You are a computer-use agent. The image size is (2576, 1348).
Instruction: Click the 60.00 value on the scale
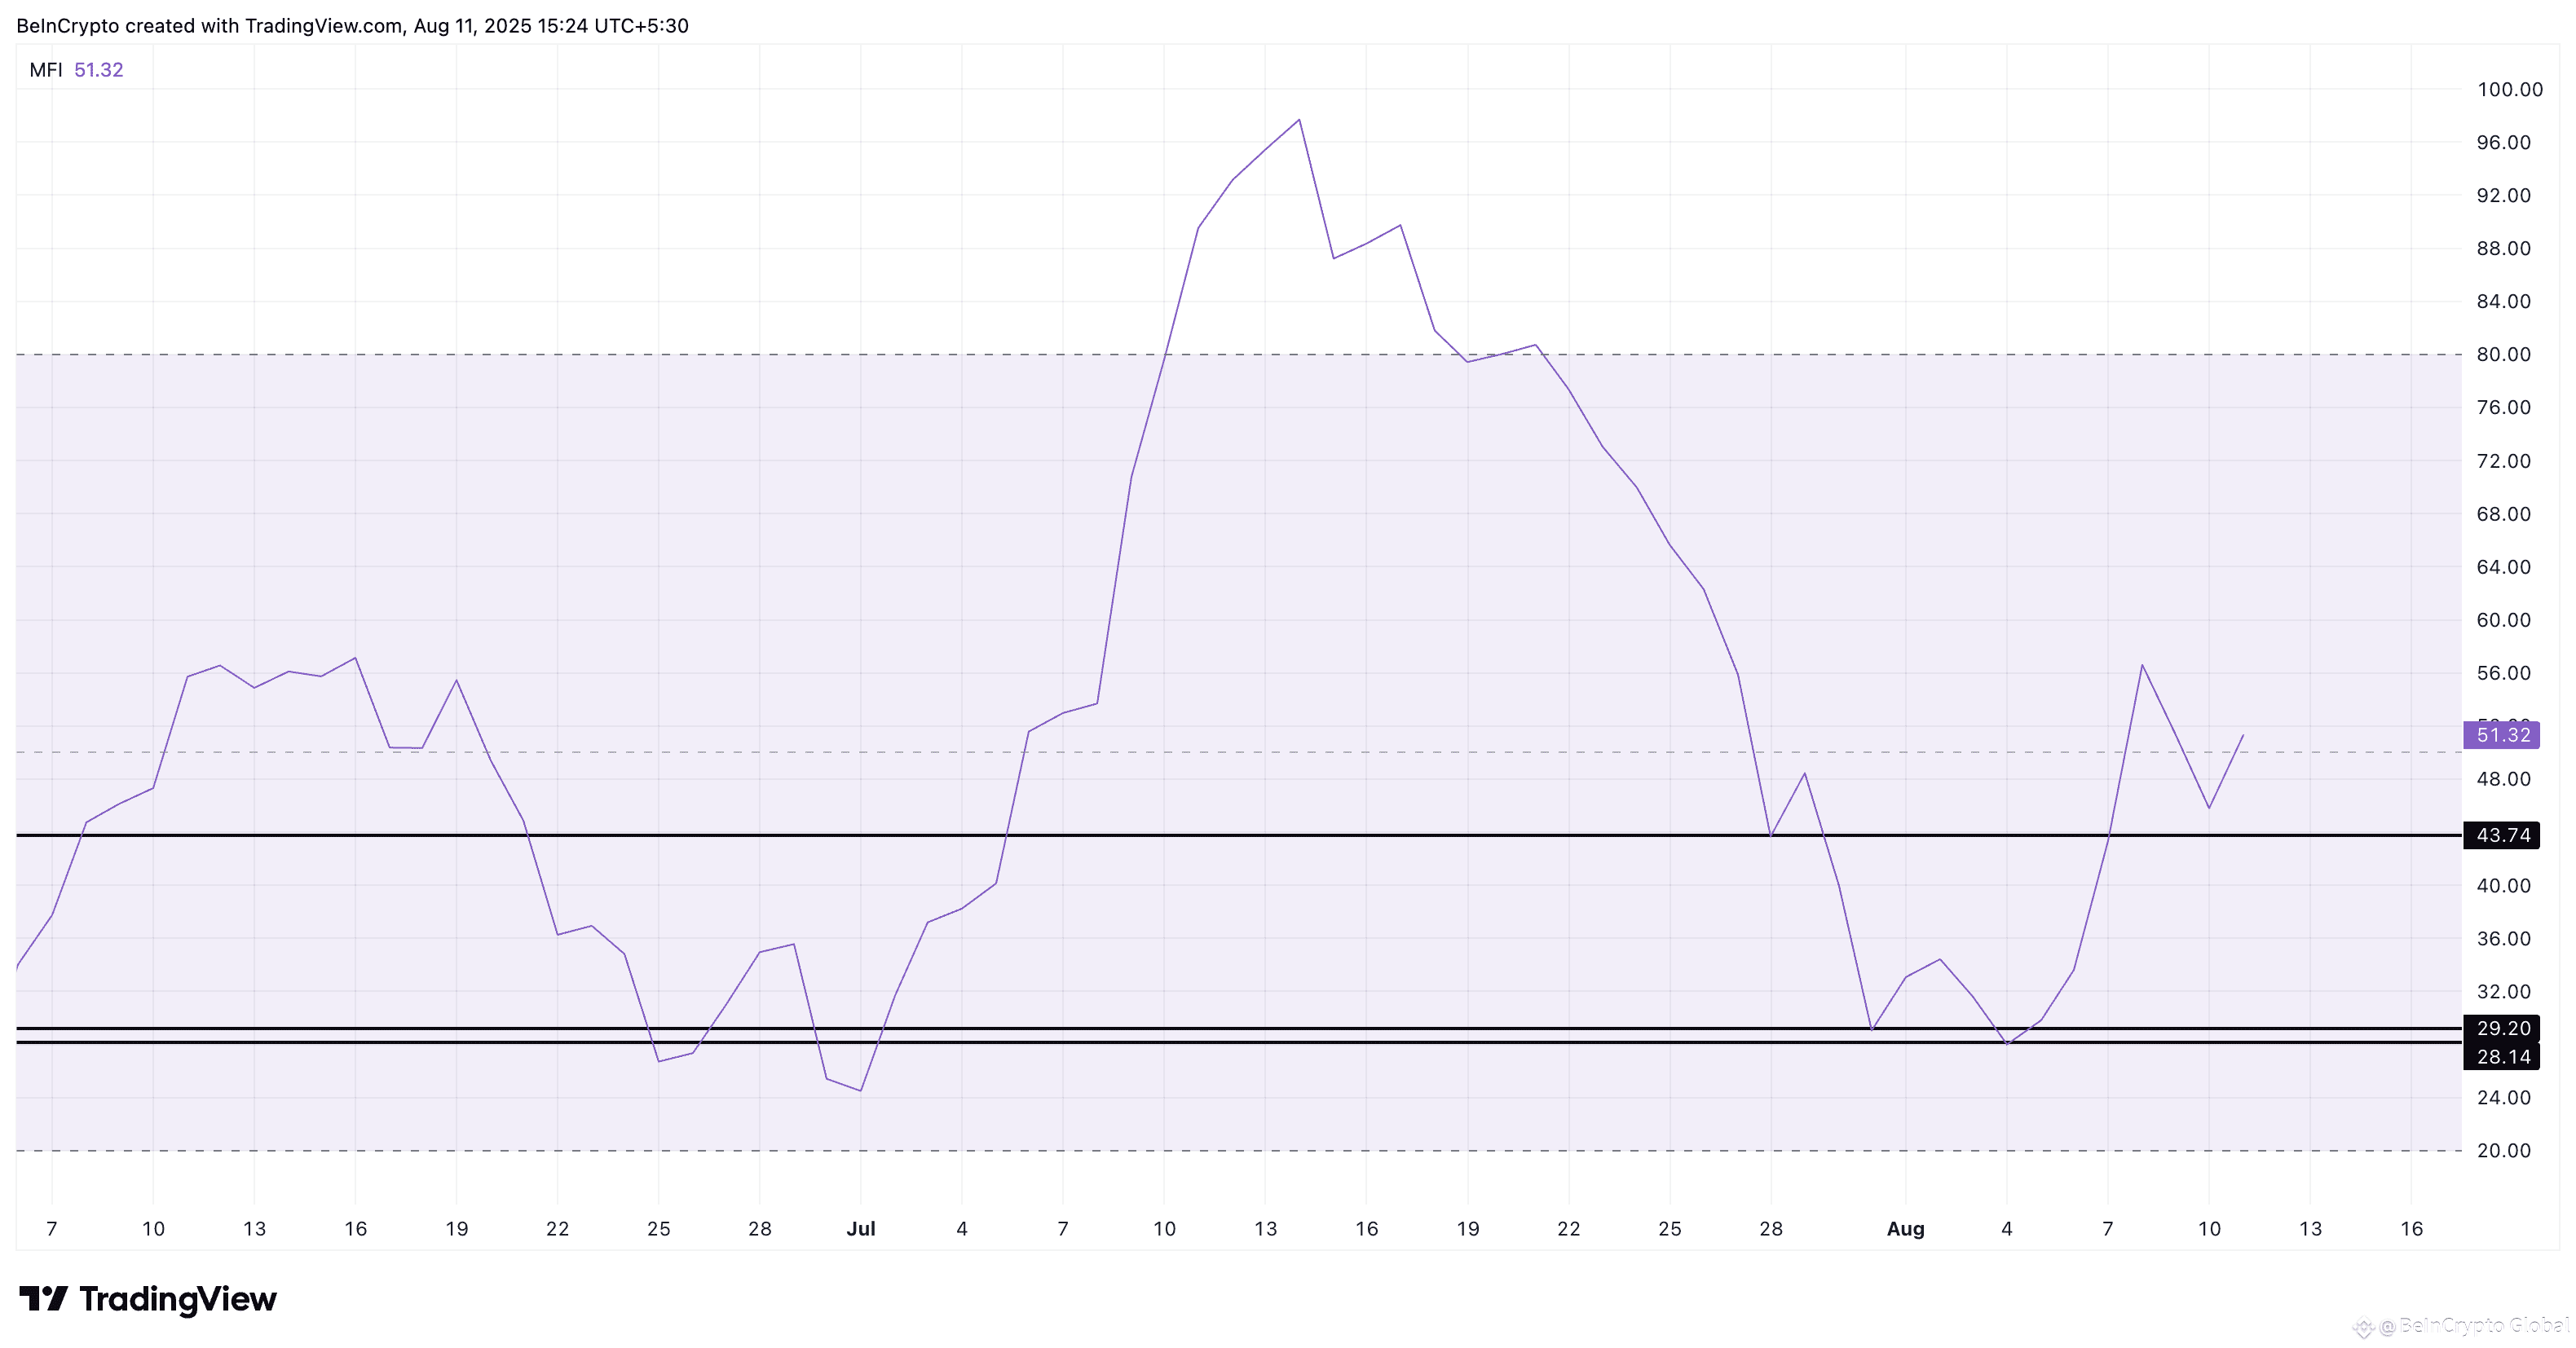tap(2503, 620)
